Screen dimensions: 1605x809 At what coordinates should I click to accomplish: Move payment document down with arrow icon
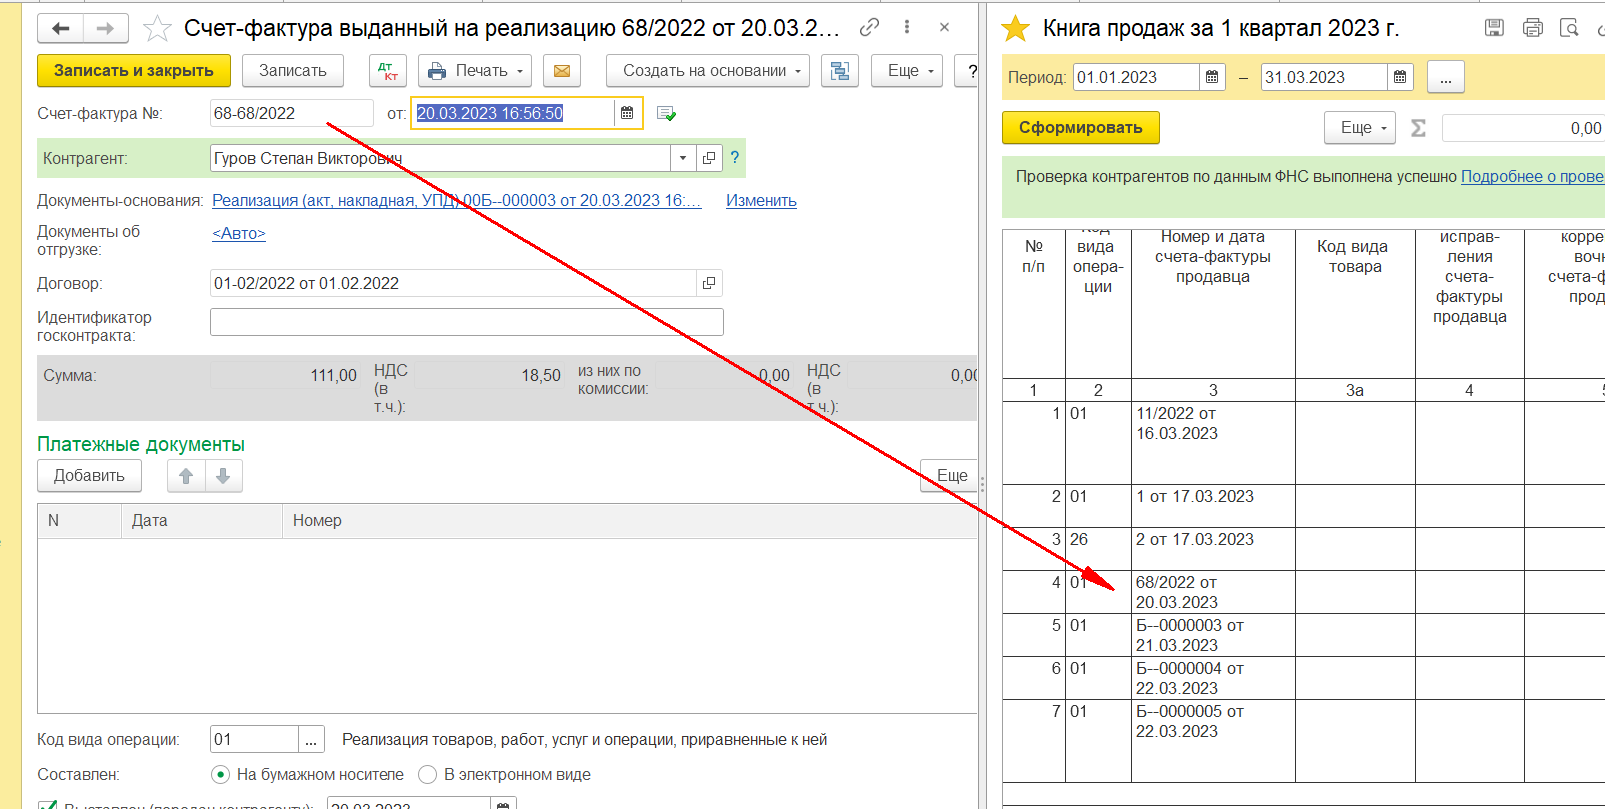223,476
